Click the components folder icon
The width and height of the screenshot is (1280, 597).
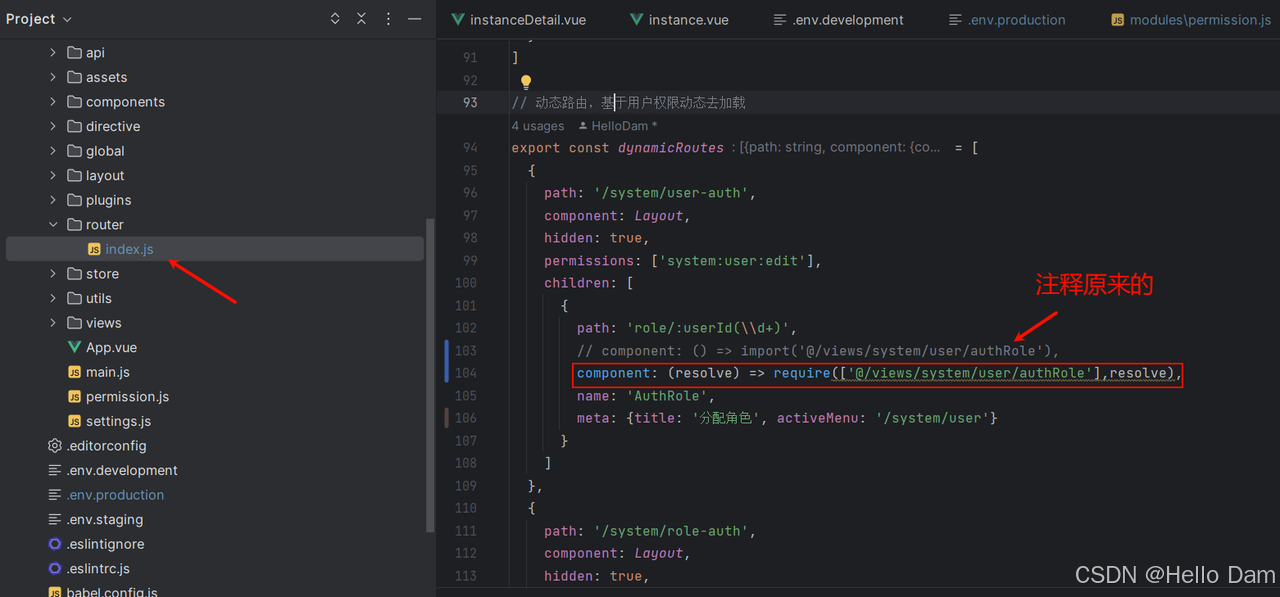pyautogui.click(x=74, y=102)
